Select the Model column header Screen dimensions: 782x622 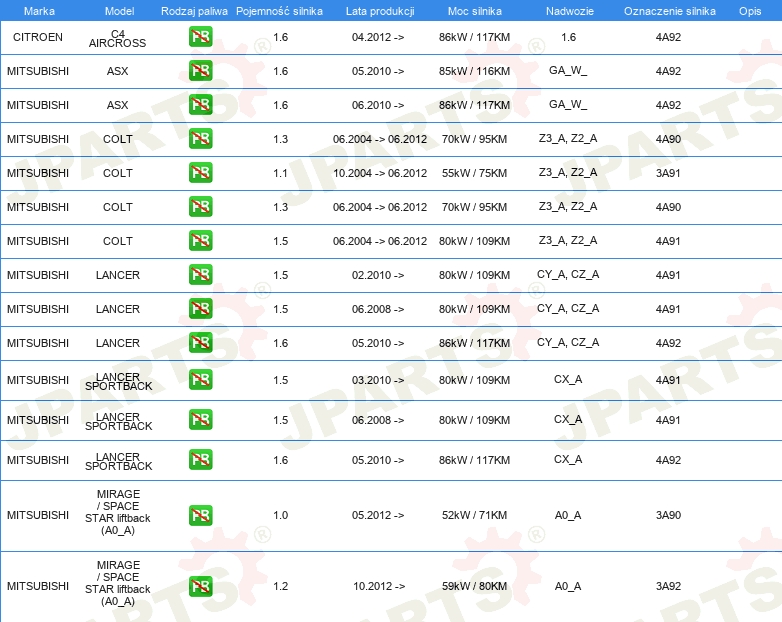pyautogui.click(x=120, y=11)
